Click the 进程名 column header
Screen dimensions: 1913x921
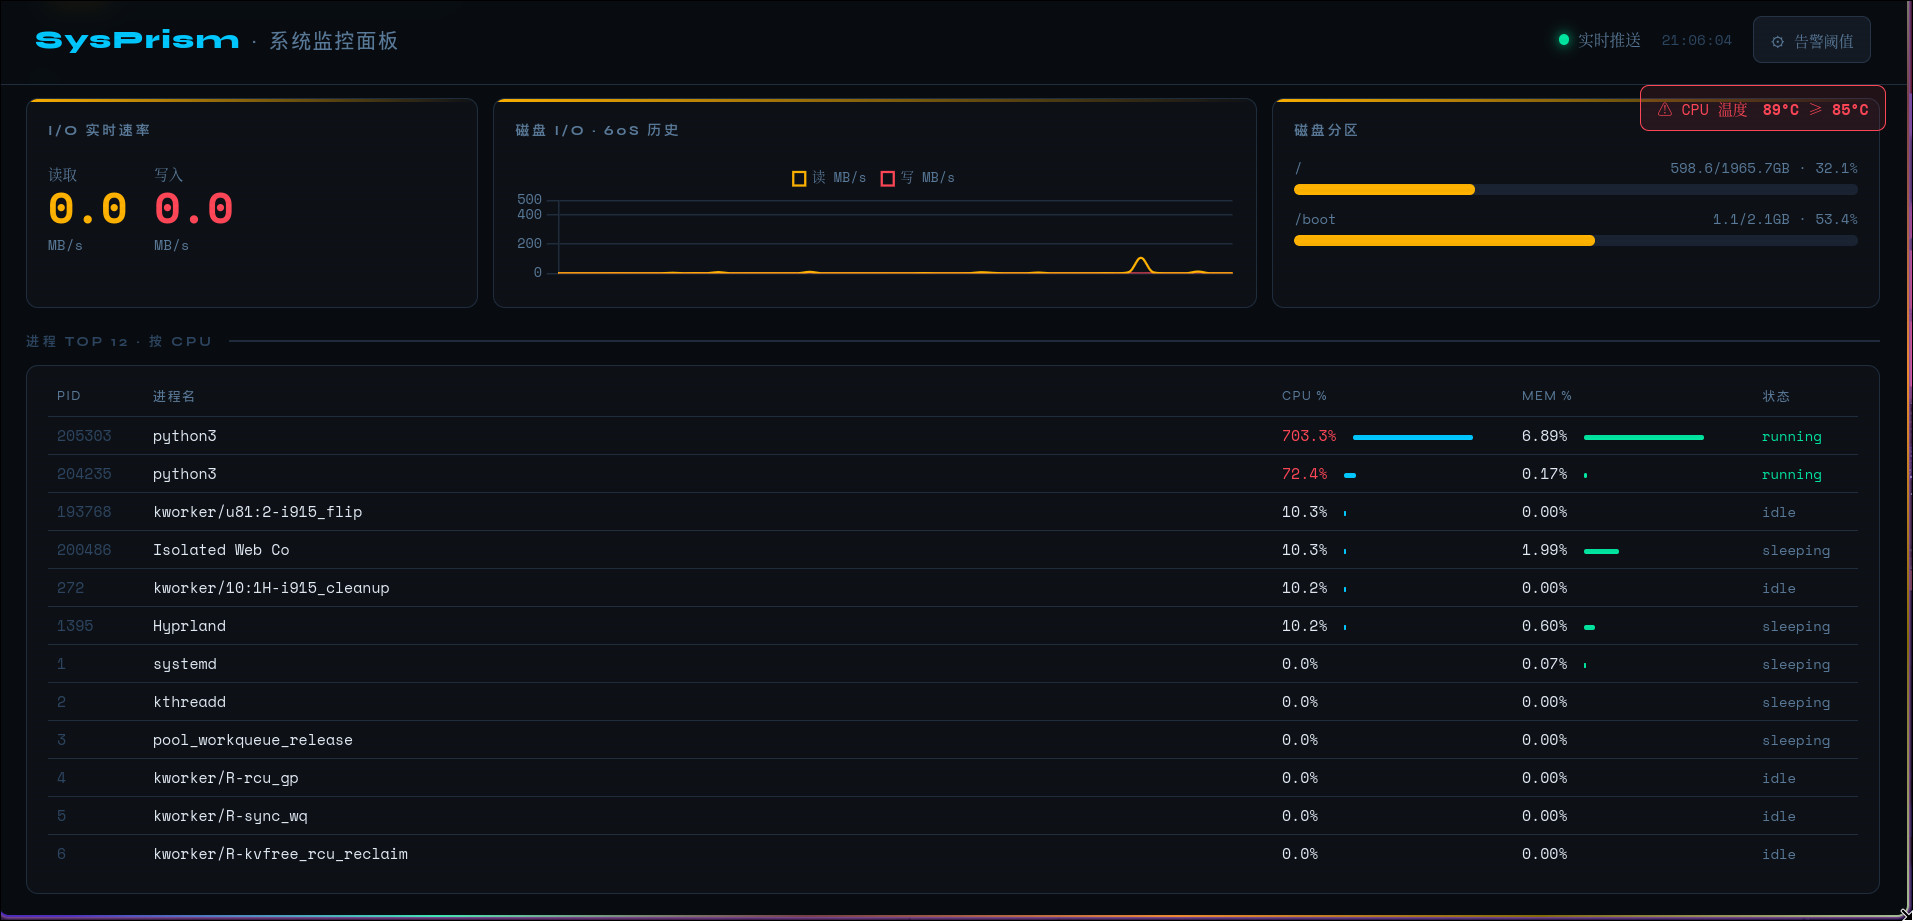click(174, 396)
